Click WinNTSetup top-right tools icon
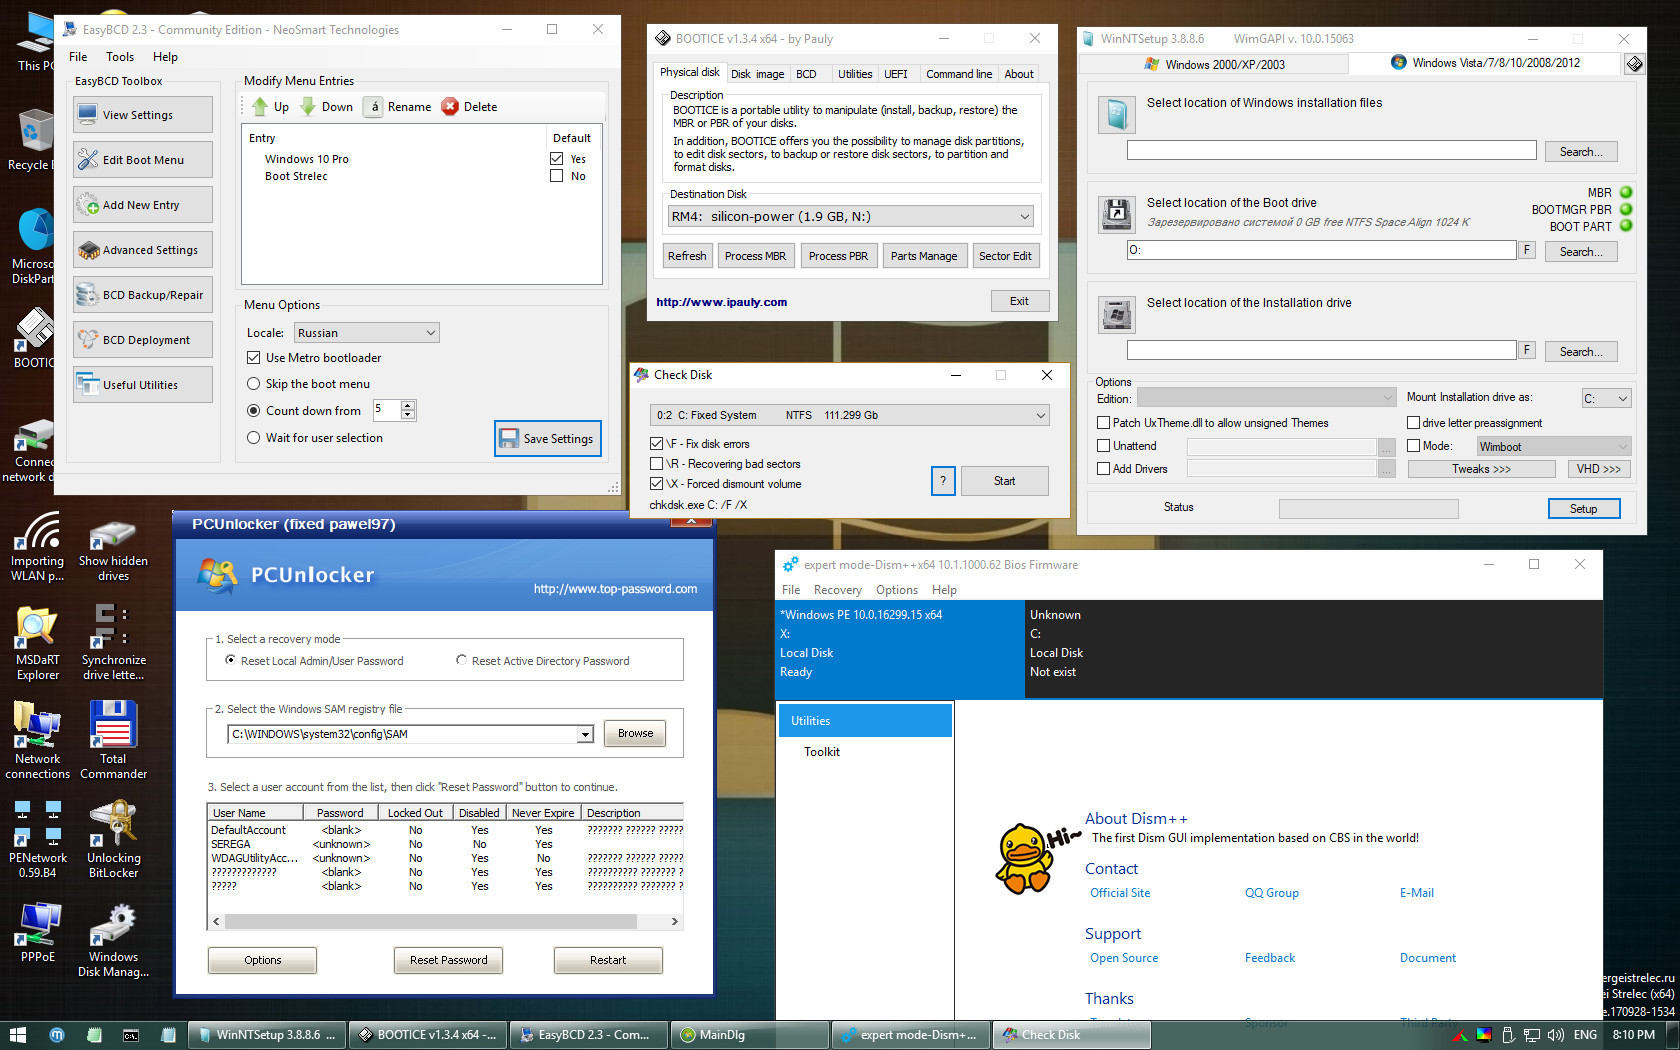 (x=1634, y=64)
